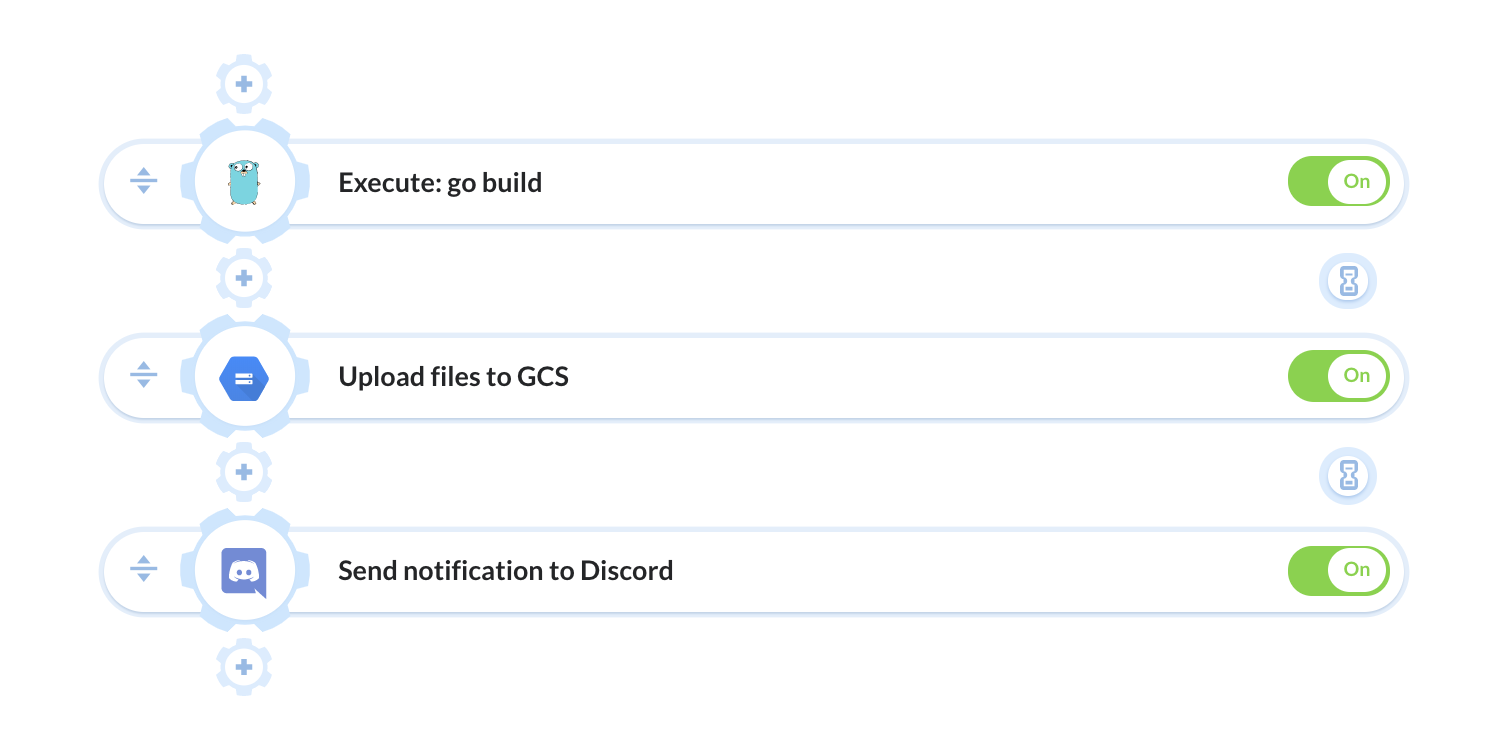Add action below Send notification to Discord
The image size is (1500, 749).
[244, 667]
